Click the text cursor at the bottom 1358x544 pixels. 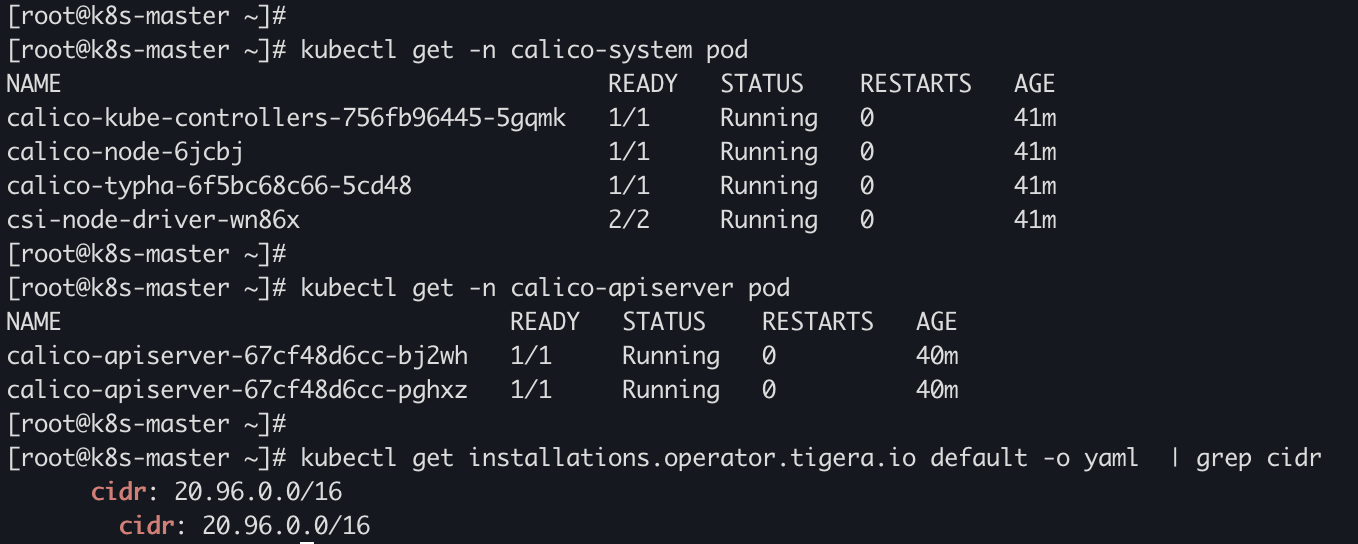coord(308,541)
